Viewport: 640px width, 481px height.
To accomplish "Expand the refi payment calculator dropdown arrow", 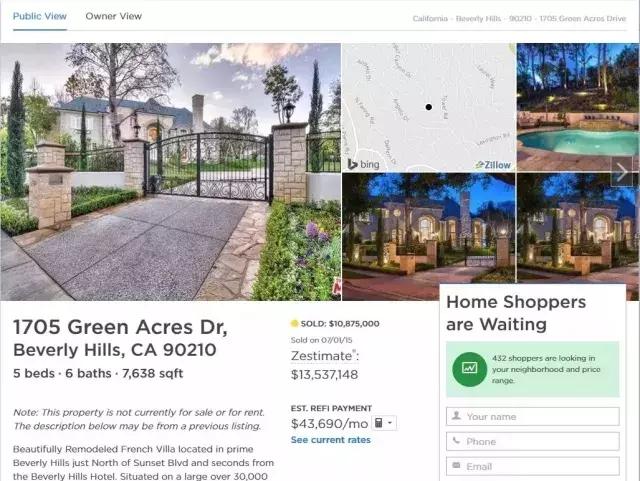I will tap(390, 423).
